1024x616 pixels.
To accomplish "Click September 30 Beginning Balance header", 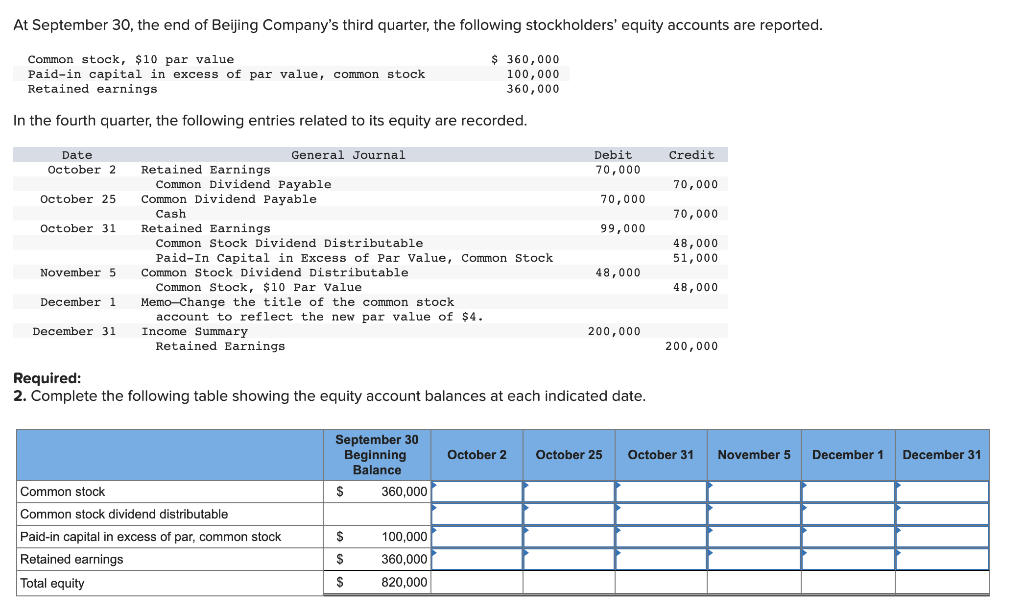I will pyautogui.click(x=377, y=455).
